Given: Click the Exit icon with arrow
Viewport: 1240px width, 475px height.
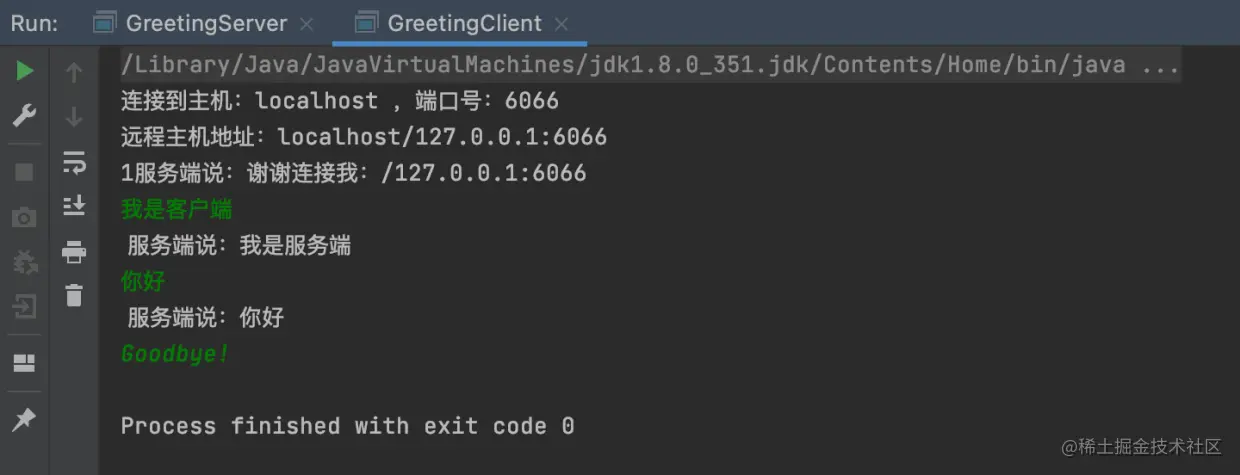Looking at the screenshot, I should (24, 306).
